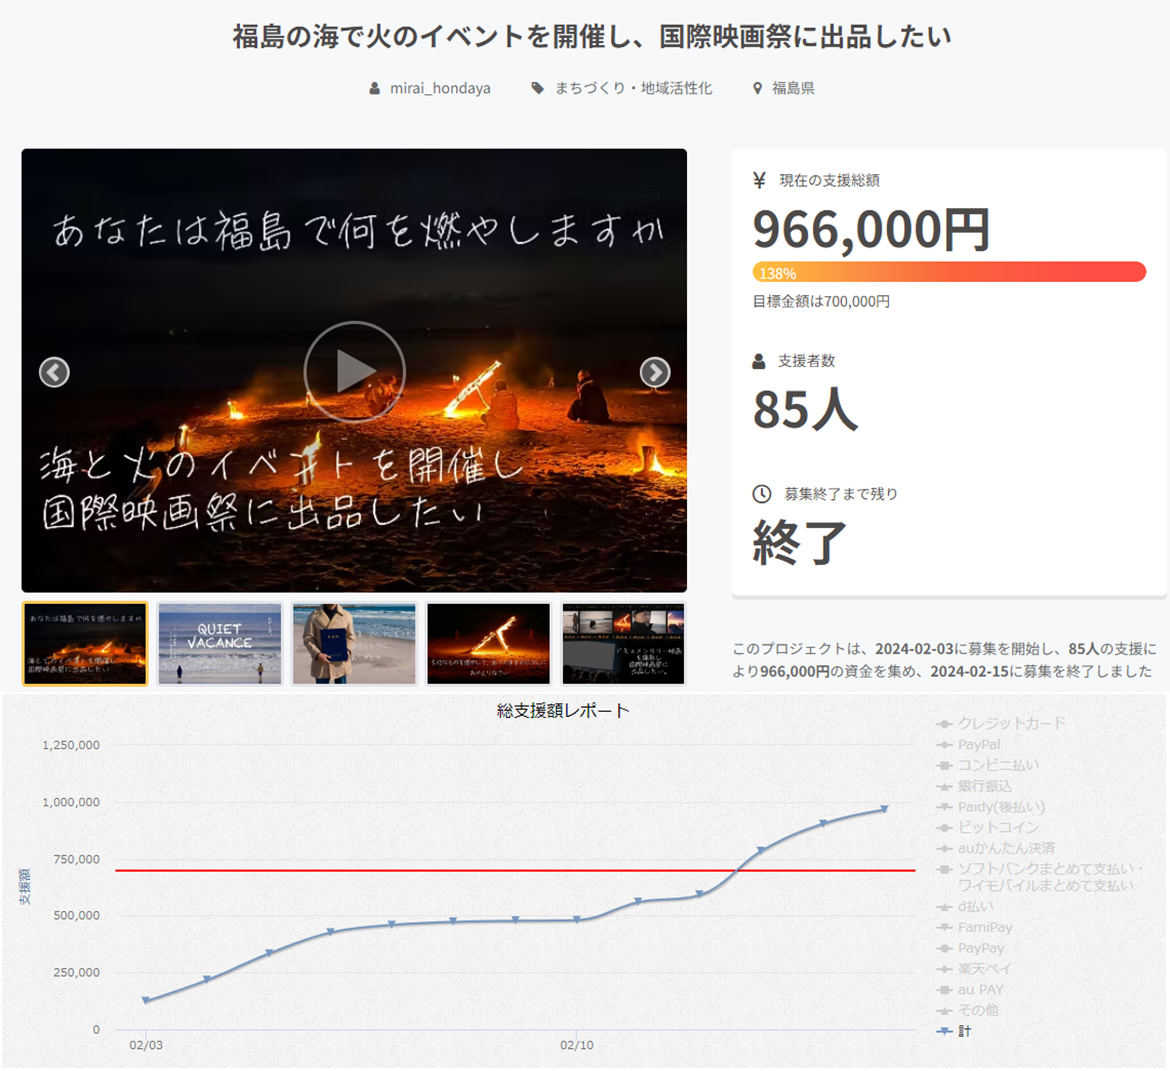
Task: Advance to next slide in carousel
Action: (x=654, y=372)
